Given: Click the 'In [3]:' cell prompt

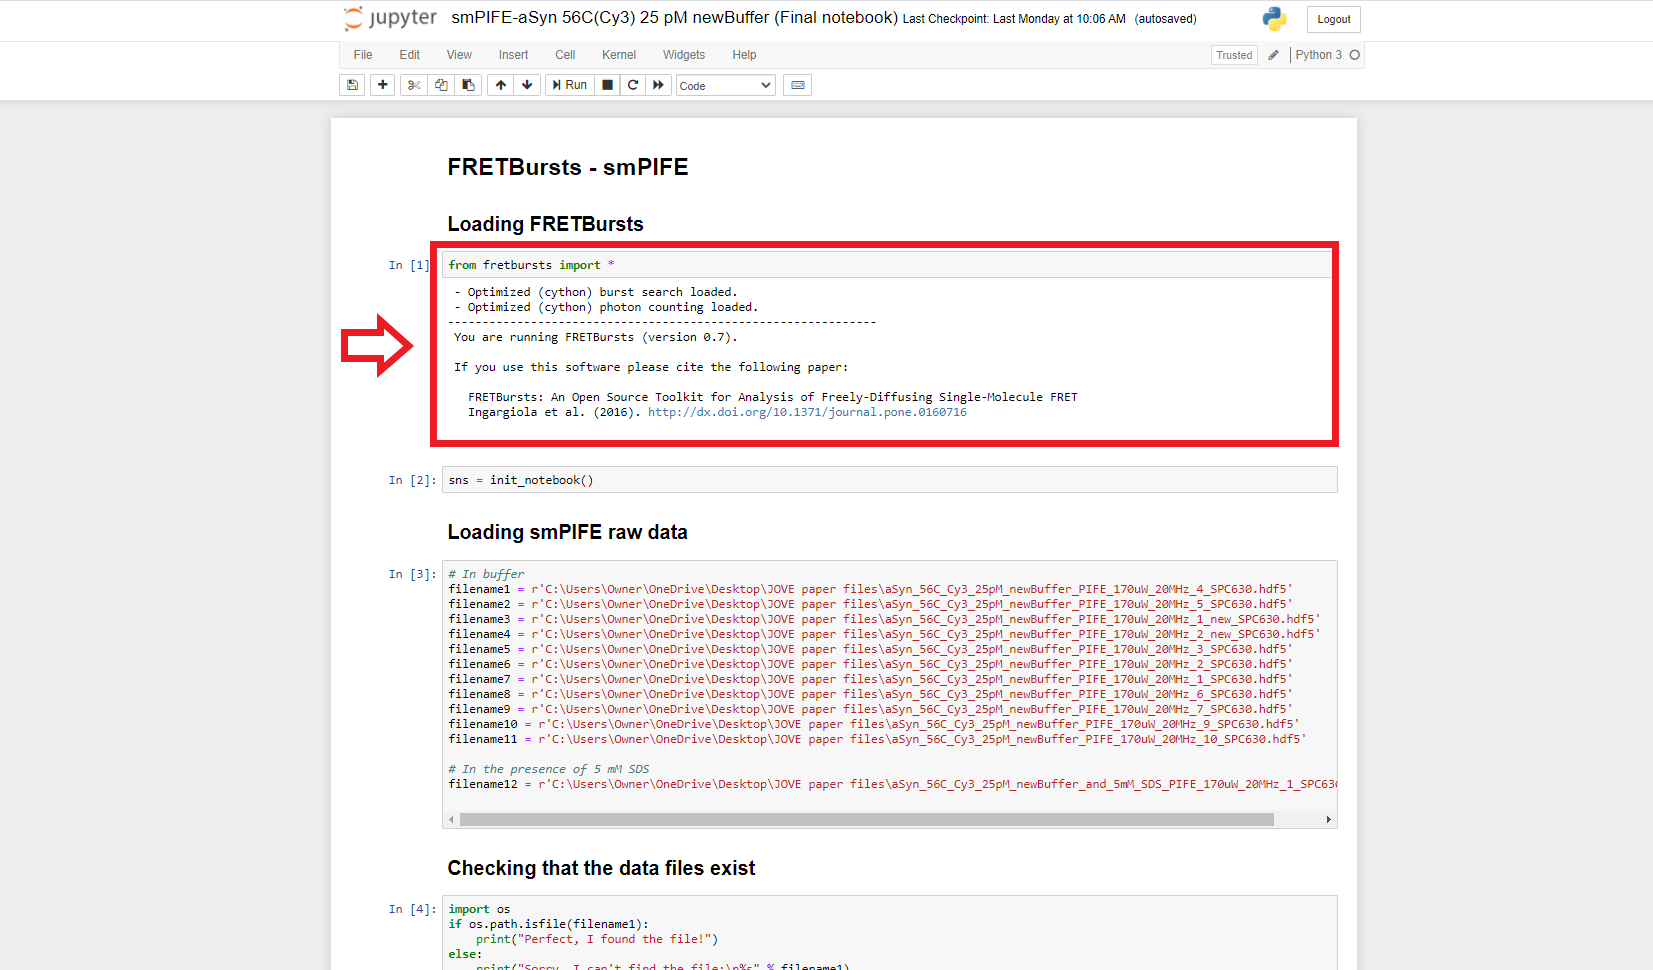Looking at the screenshot, I should coord(412,574).
